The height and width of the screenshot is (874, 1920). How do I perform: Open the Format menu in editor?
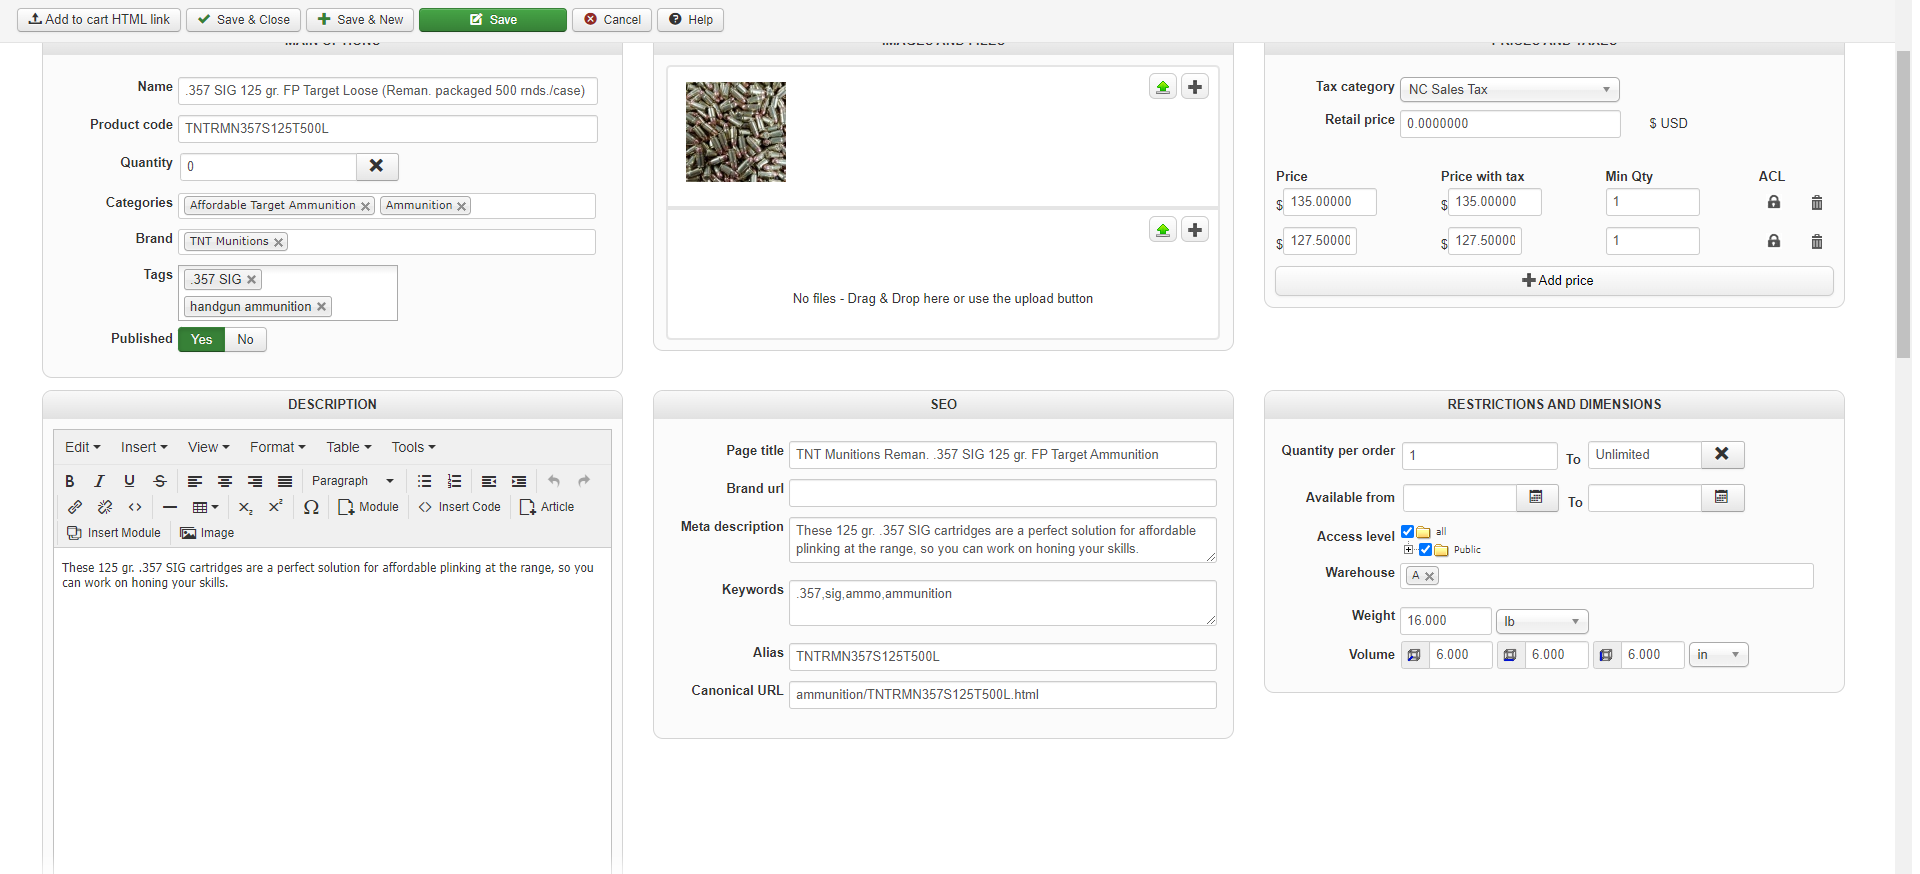278,447
